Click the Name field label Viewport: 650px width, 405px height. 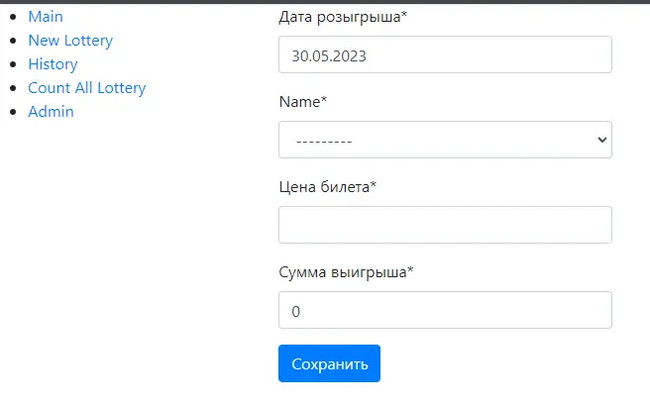pyautogui.click(x=302, y=102)
